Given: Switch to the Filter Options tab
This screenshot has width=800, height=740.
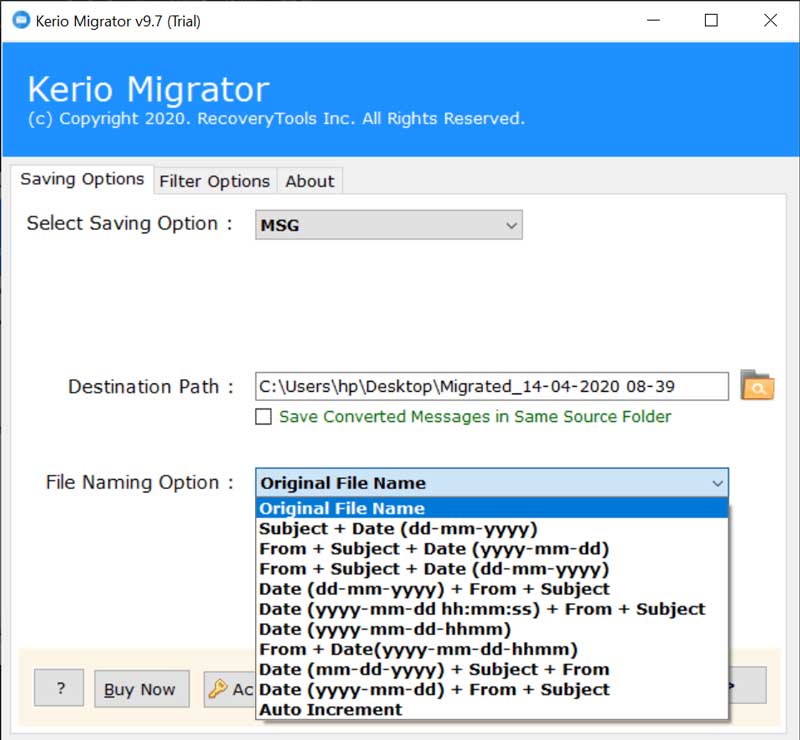Looking at the screenshot, I should [215, 181].
